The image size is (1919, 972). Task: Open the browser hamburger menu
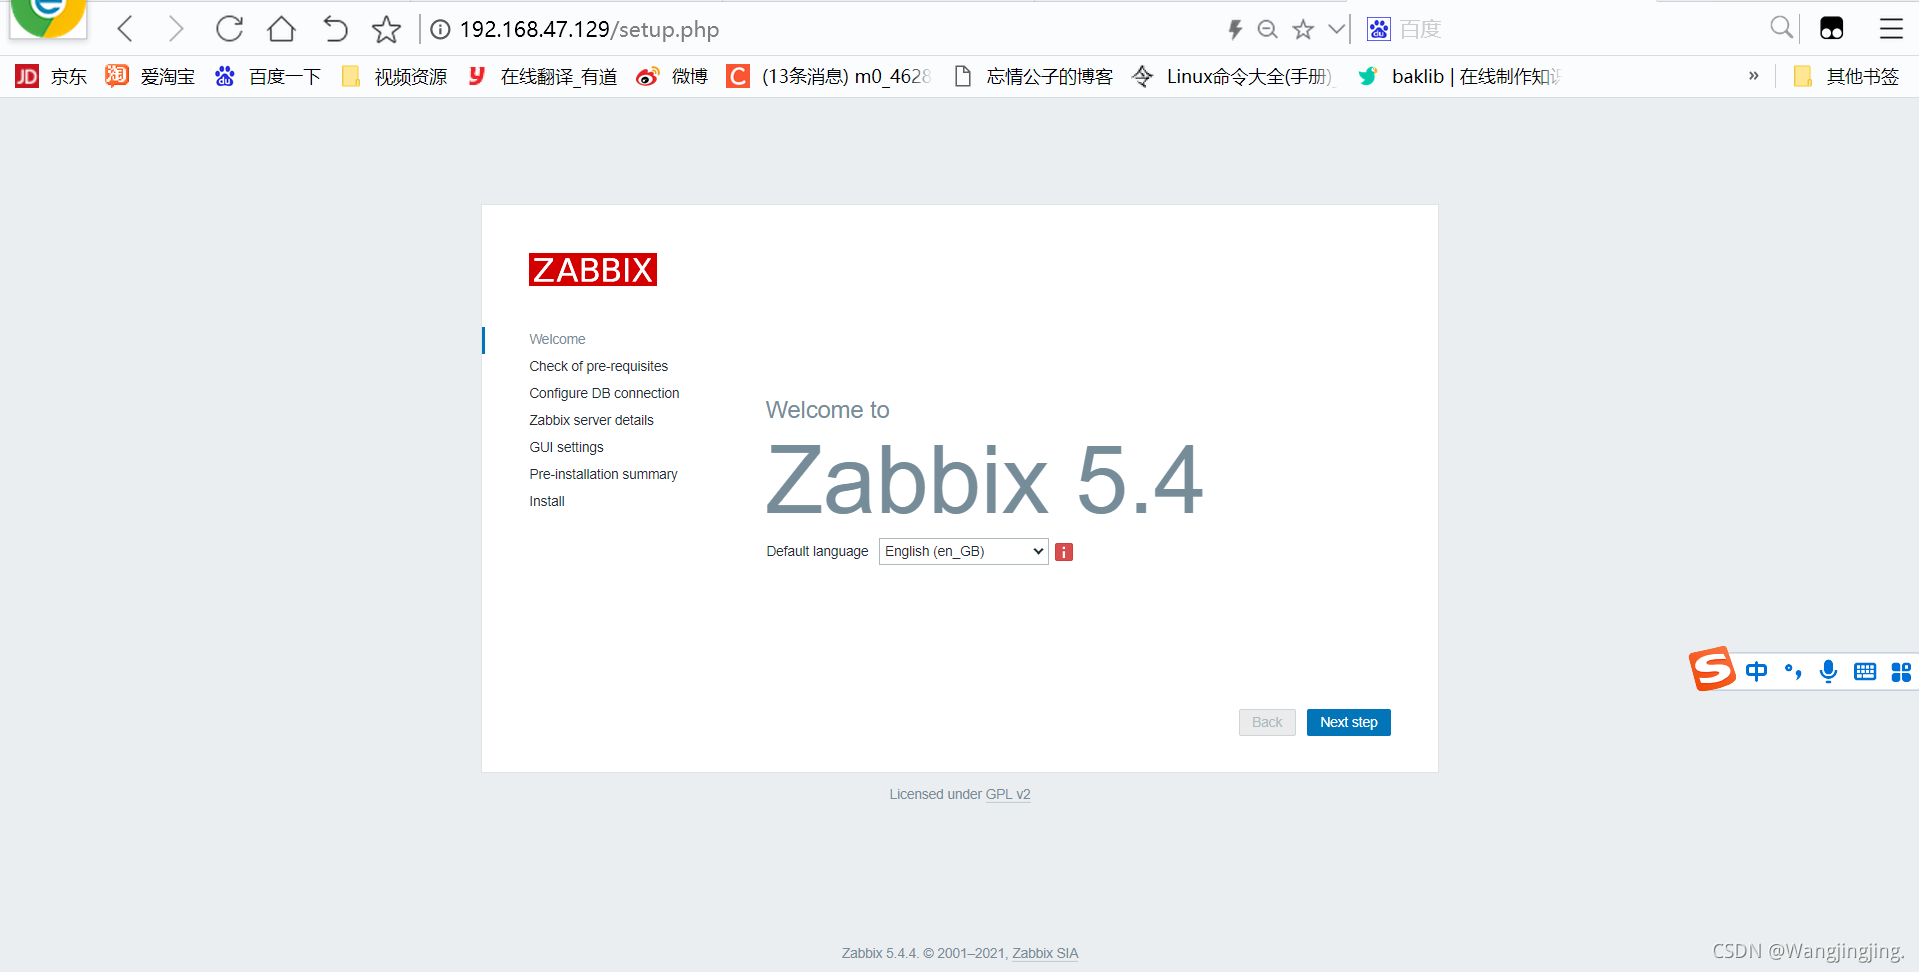point(1890,29)
